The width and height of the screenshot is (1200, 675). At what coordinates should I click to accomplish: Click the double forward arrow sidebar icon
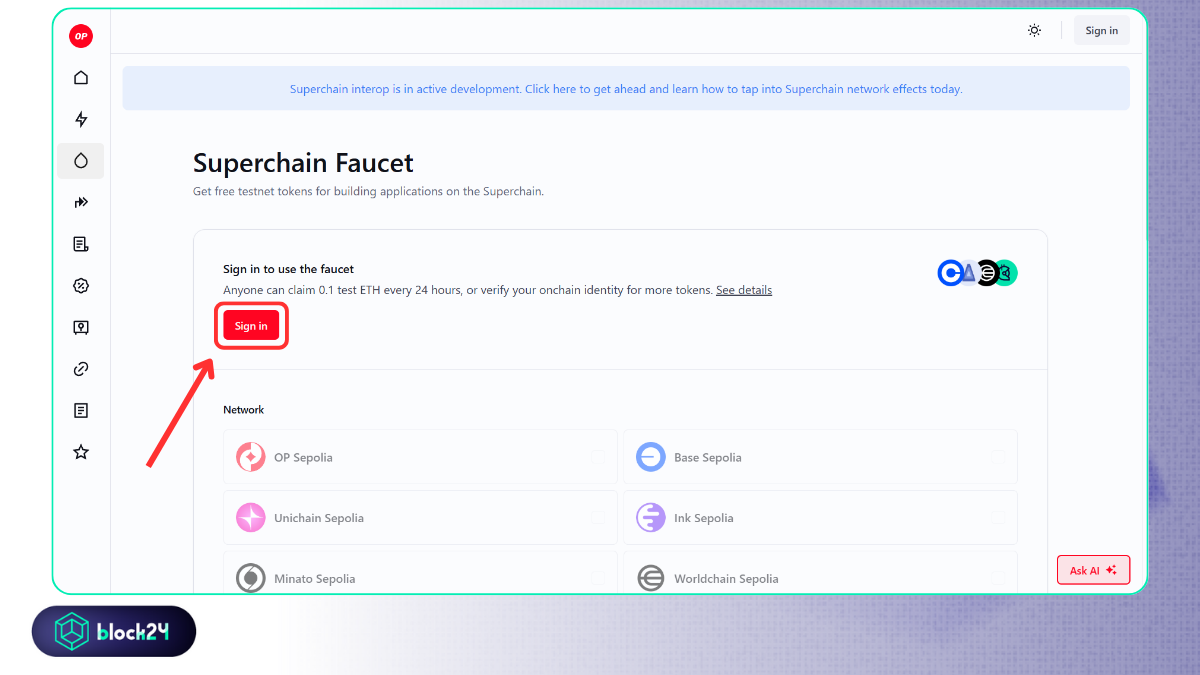pyautogui.click(x=81, y=202)
